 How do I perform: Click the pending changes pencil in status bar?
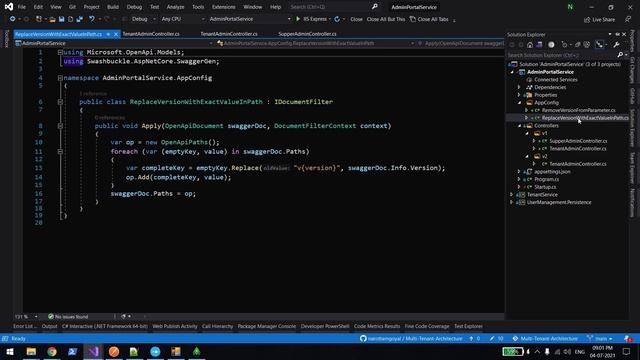[492, 339]
